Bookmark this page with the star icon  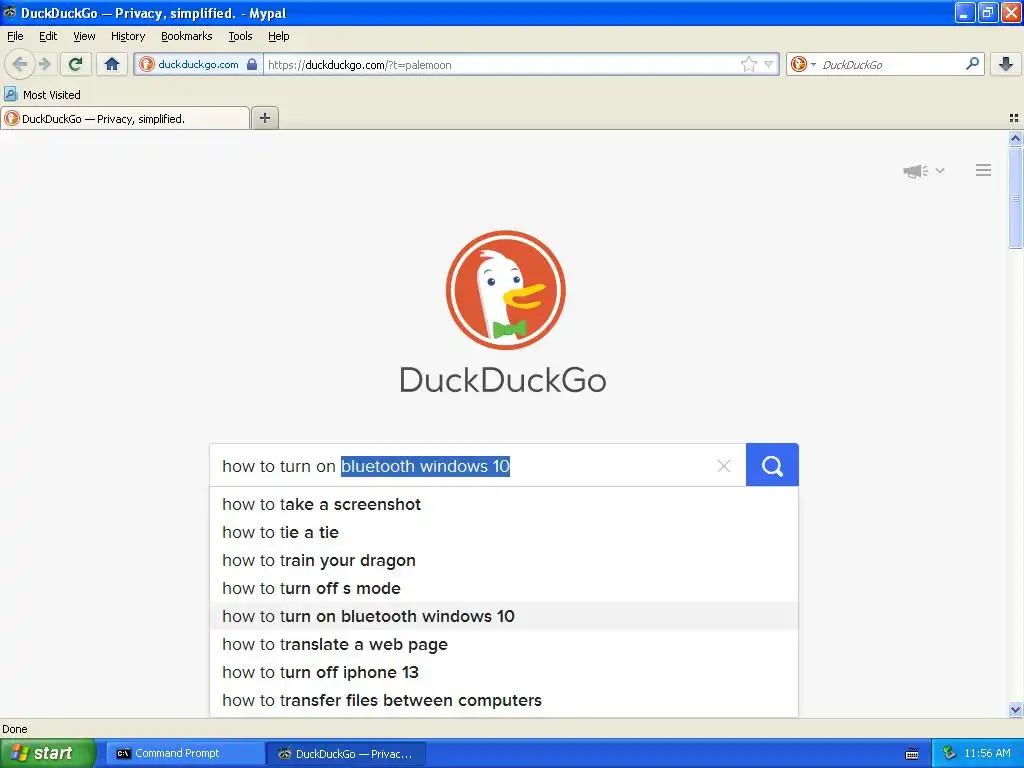click(x=748, y=64)
